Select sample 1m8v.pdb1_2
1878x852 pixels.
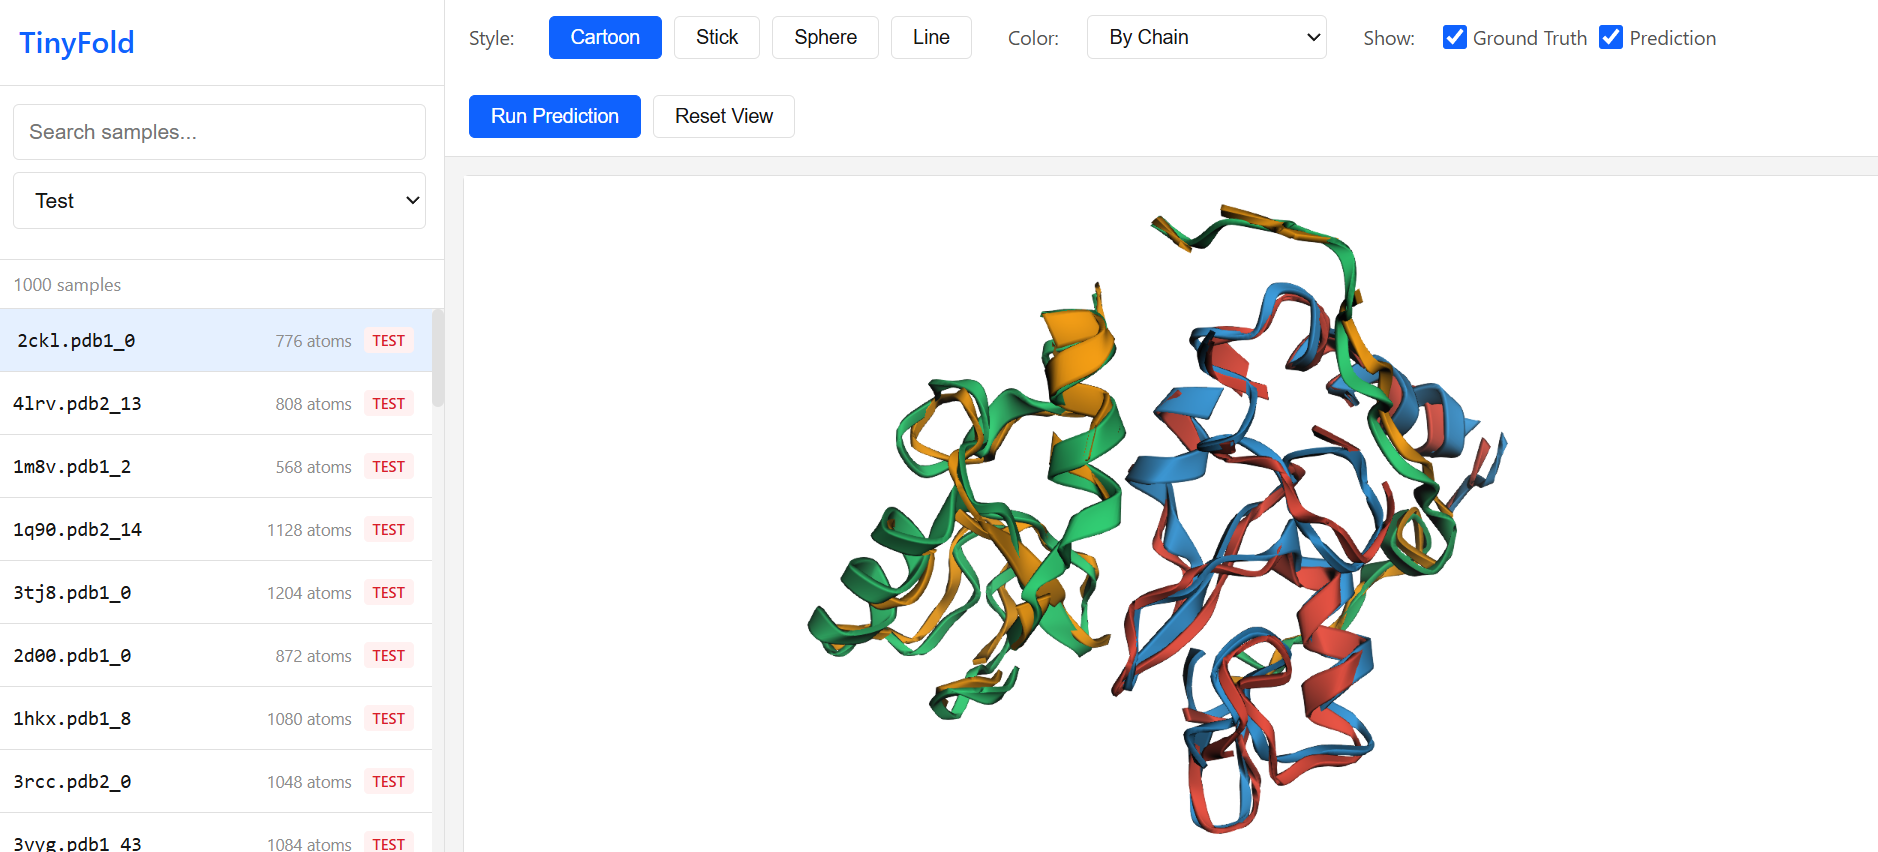215,467
